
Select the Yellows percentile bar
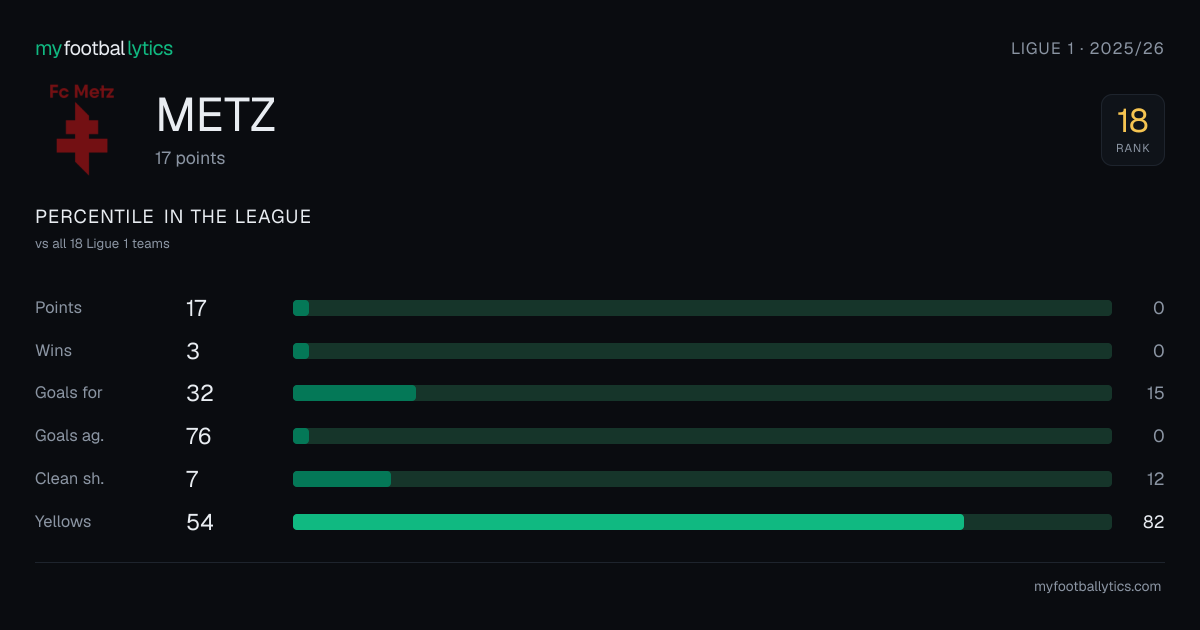702,522
